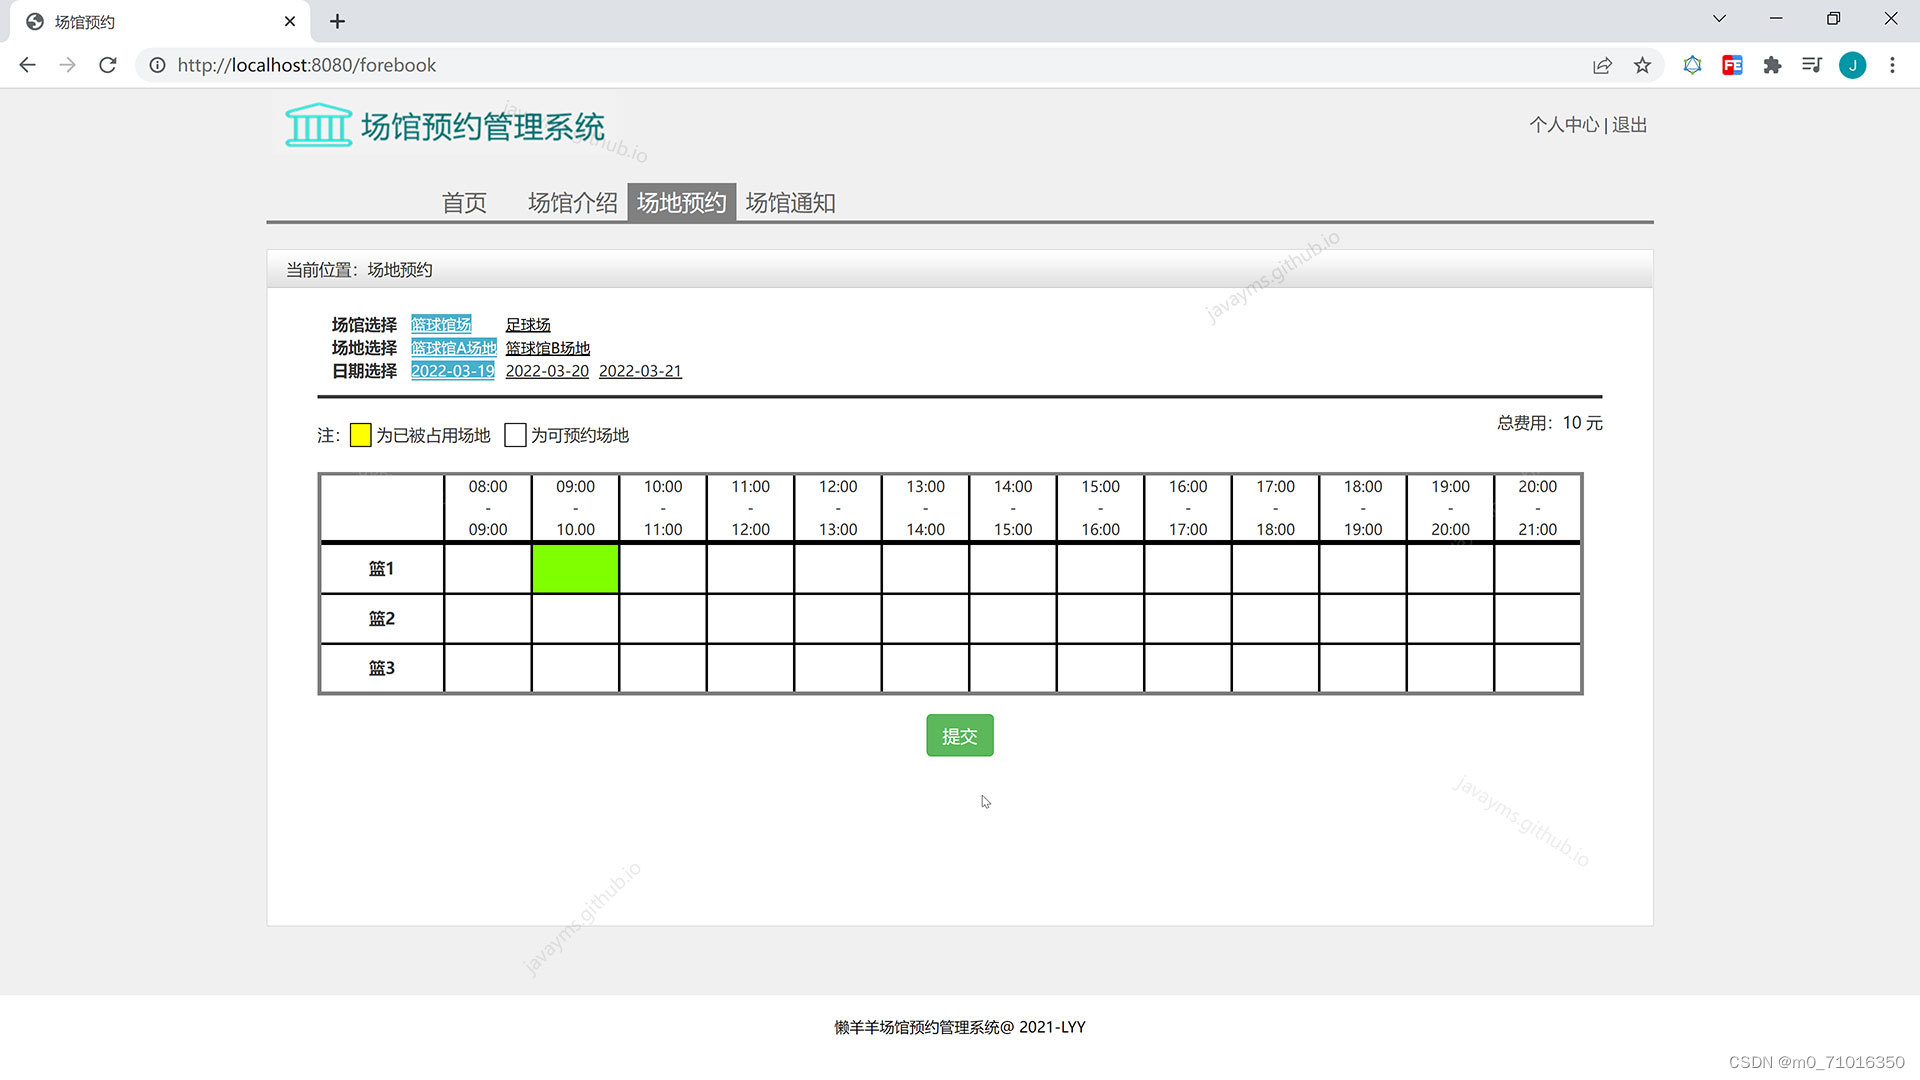The height and width of the screenshot is (1080, 1920).
Task: Open media control playlist icon
Action: tap(1812, 65)
